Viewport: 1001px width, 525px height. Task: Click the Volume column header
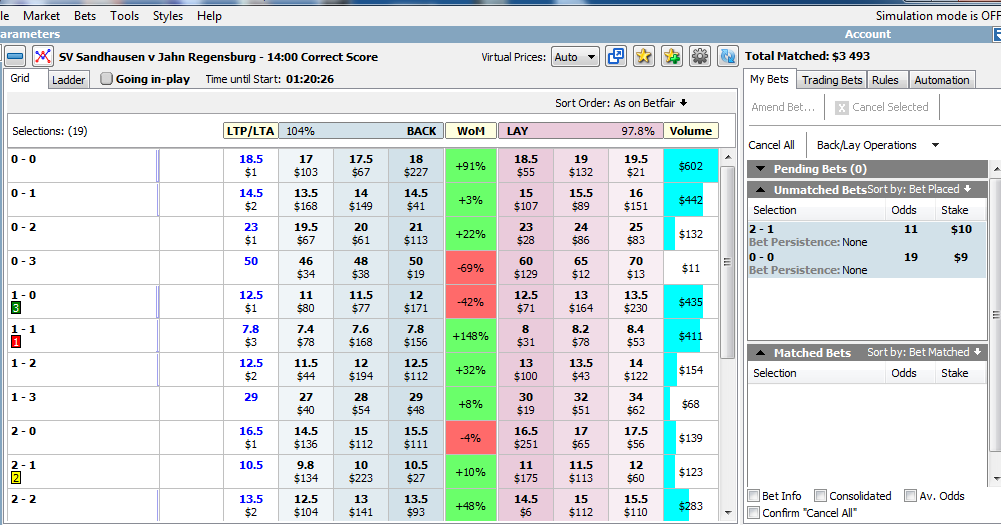click(691, 131)
